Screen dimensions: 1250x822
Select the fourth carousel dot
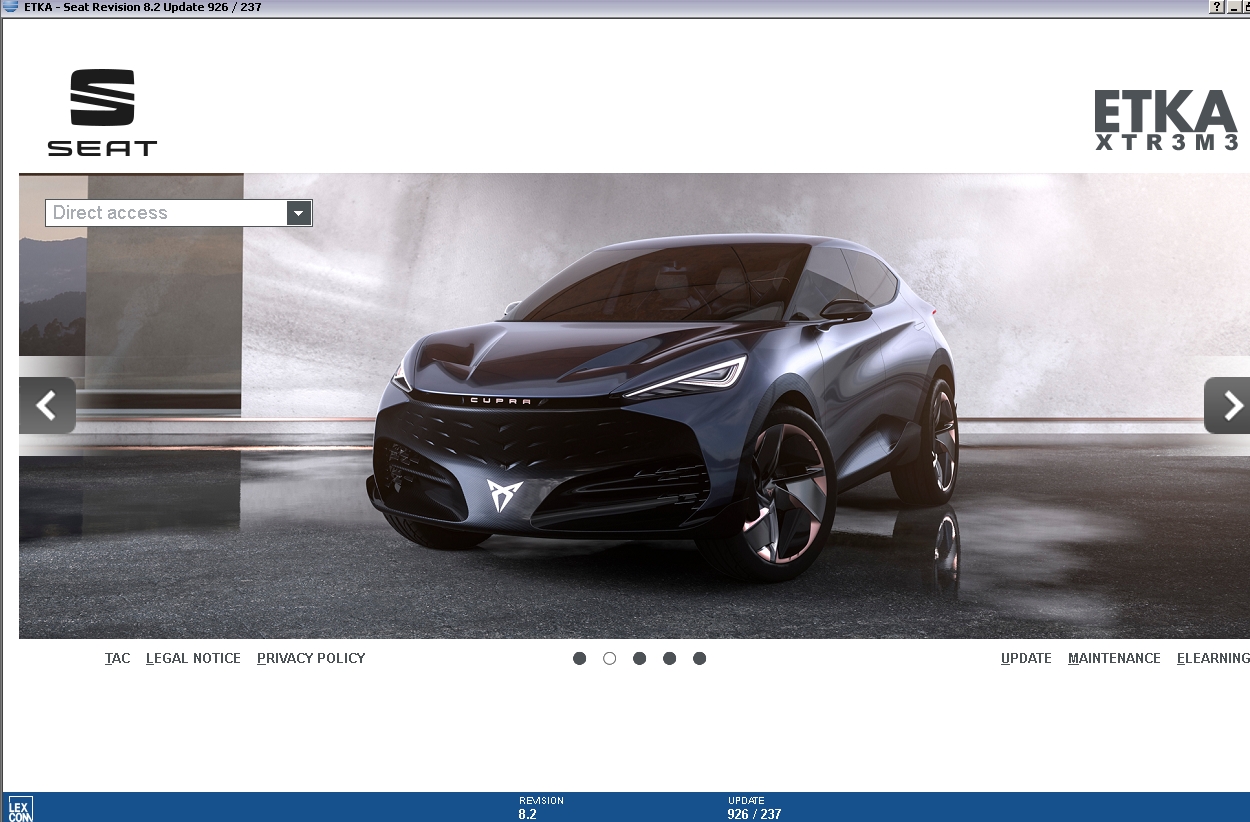[x=669, y=658]
